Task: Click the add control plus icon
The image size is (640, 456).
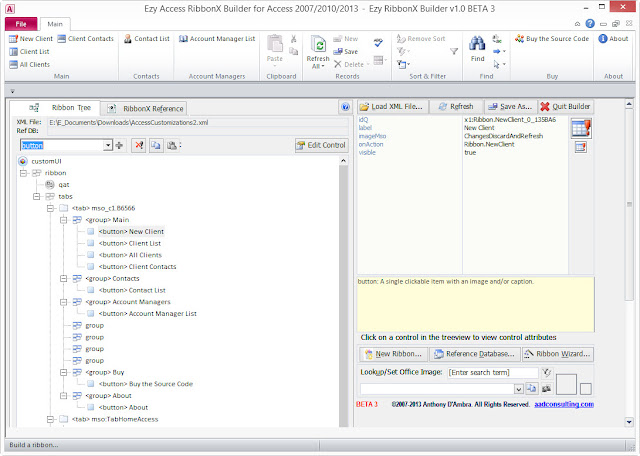Action: (119, 145)
